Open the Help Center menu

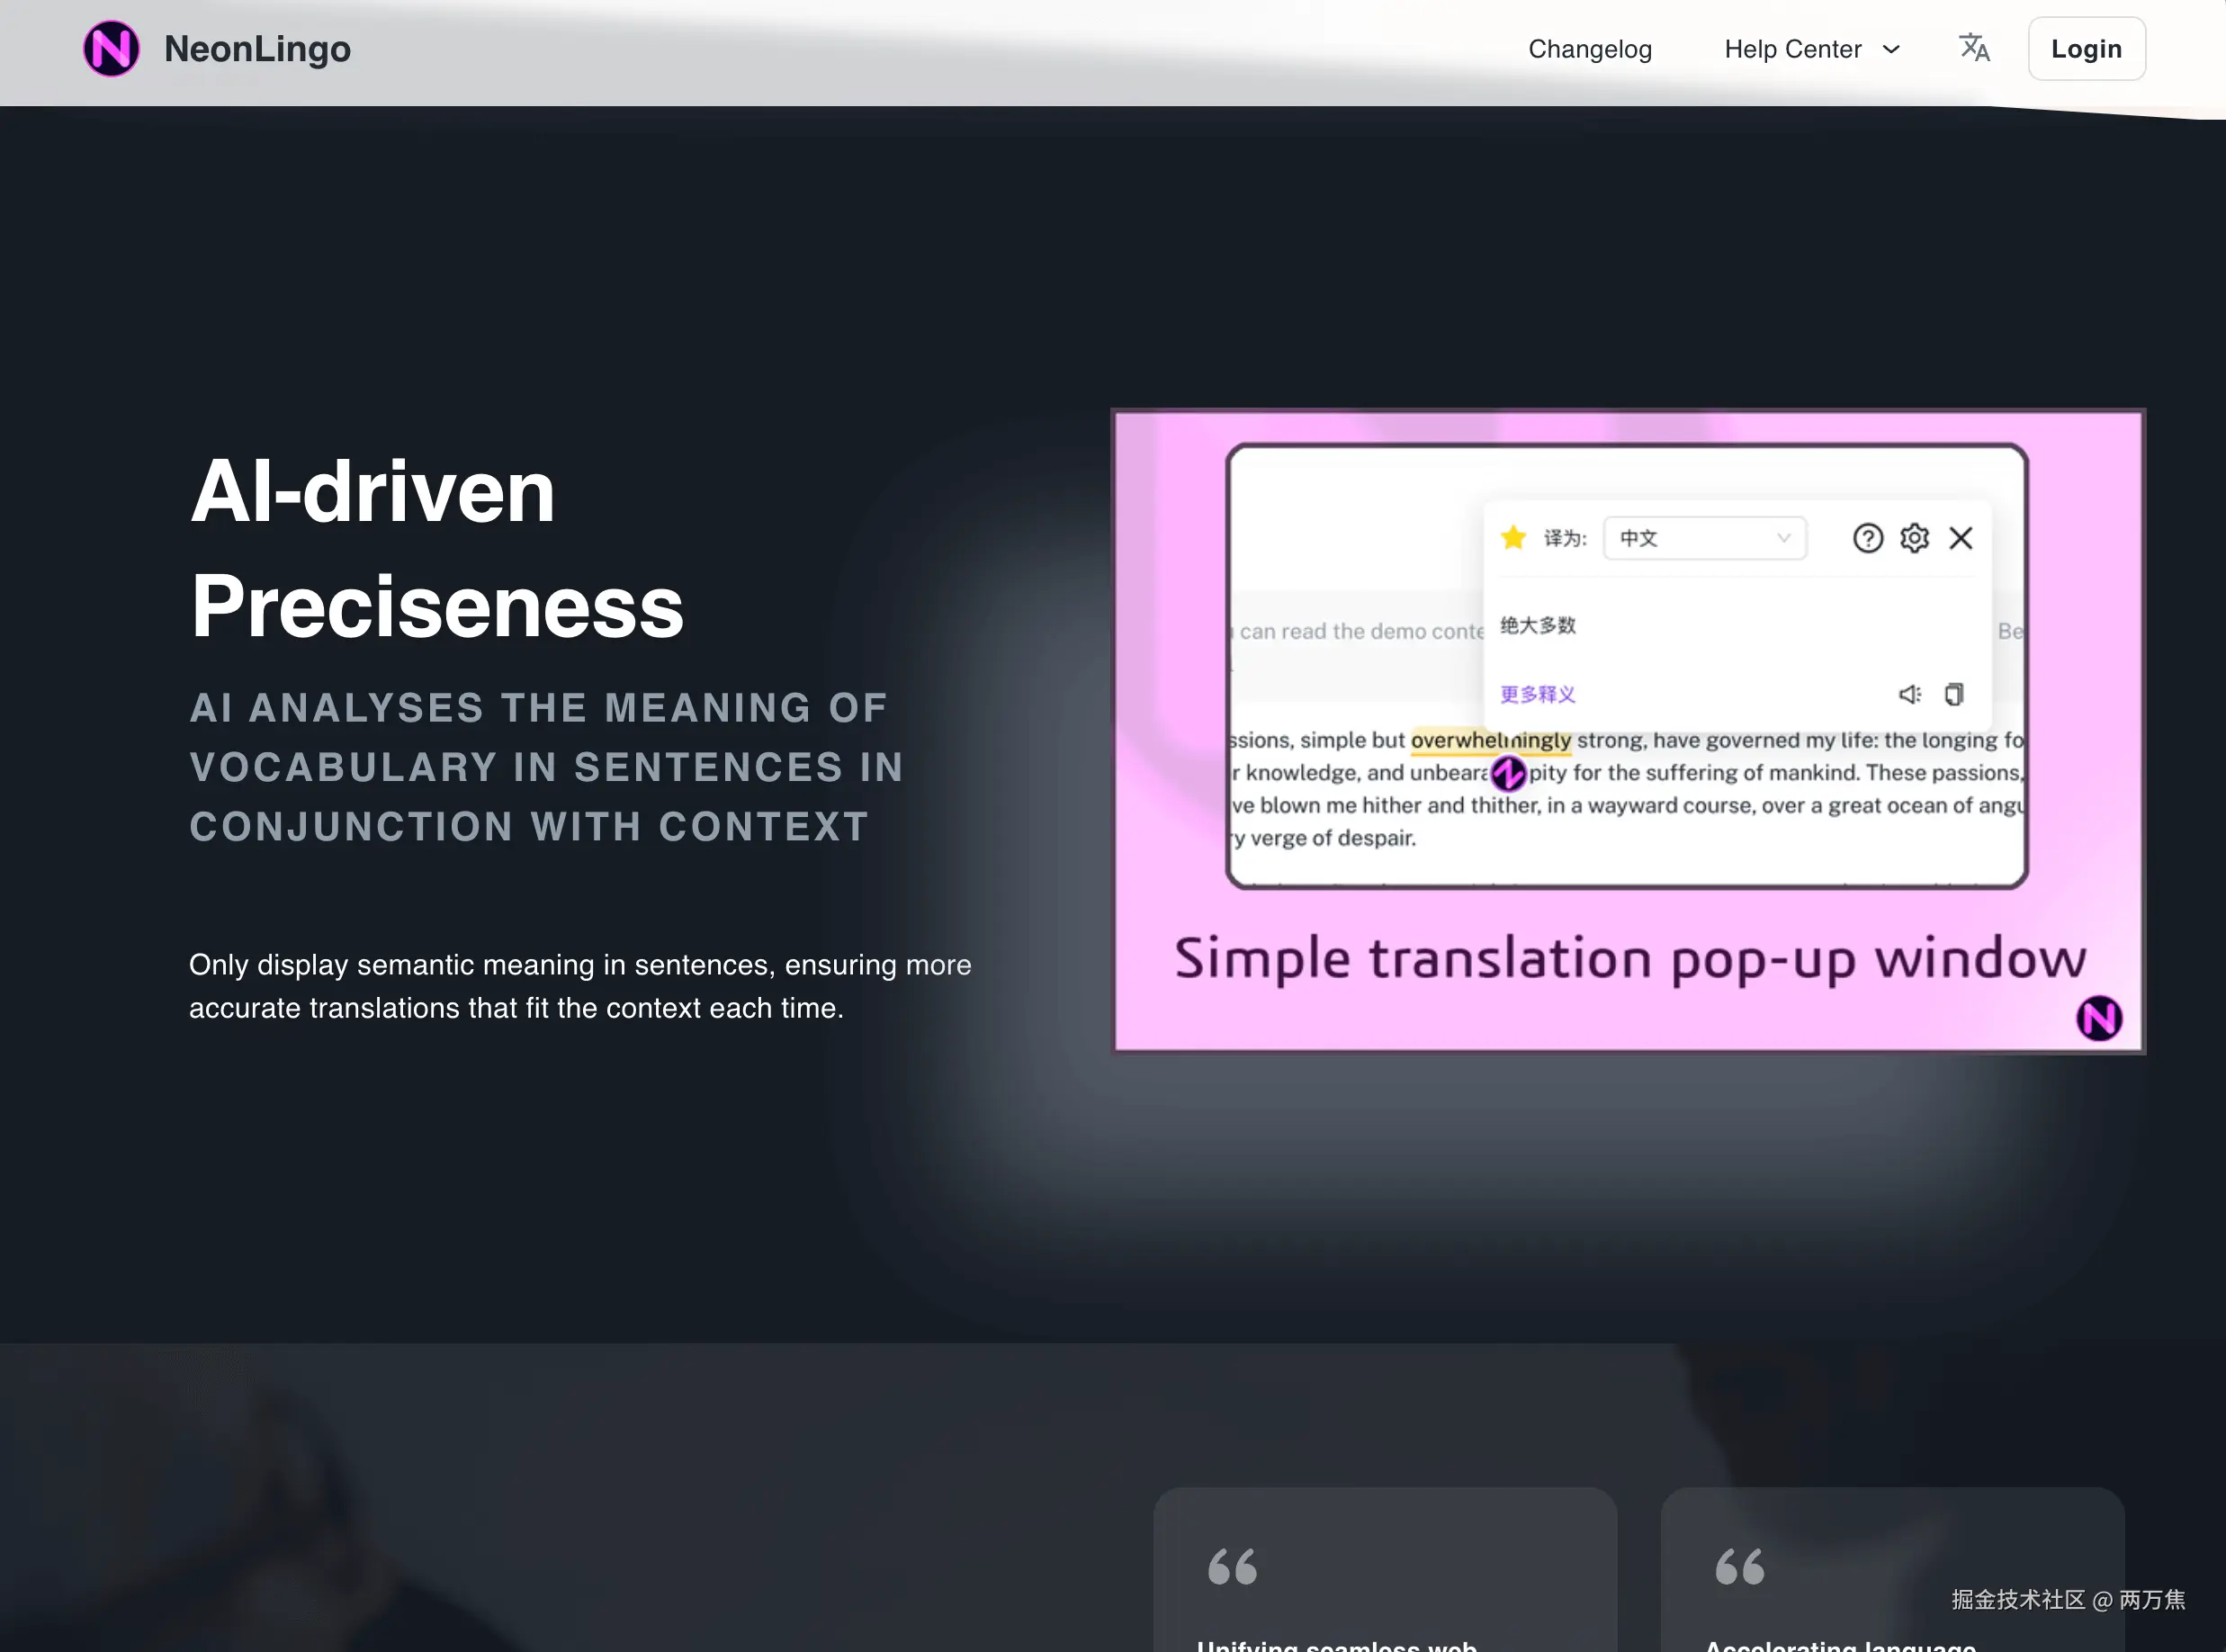1792,49
